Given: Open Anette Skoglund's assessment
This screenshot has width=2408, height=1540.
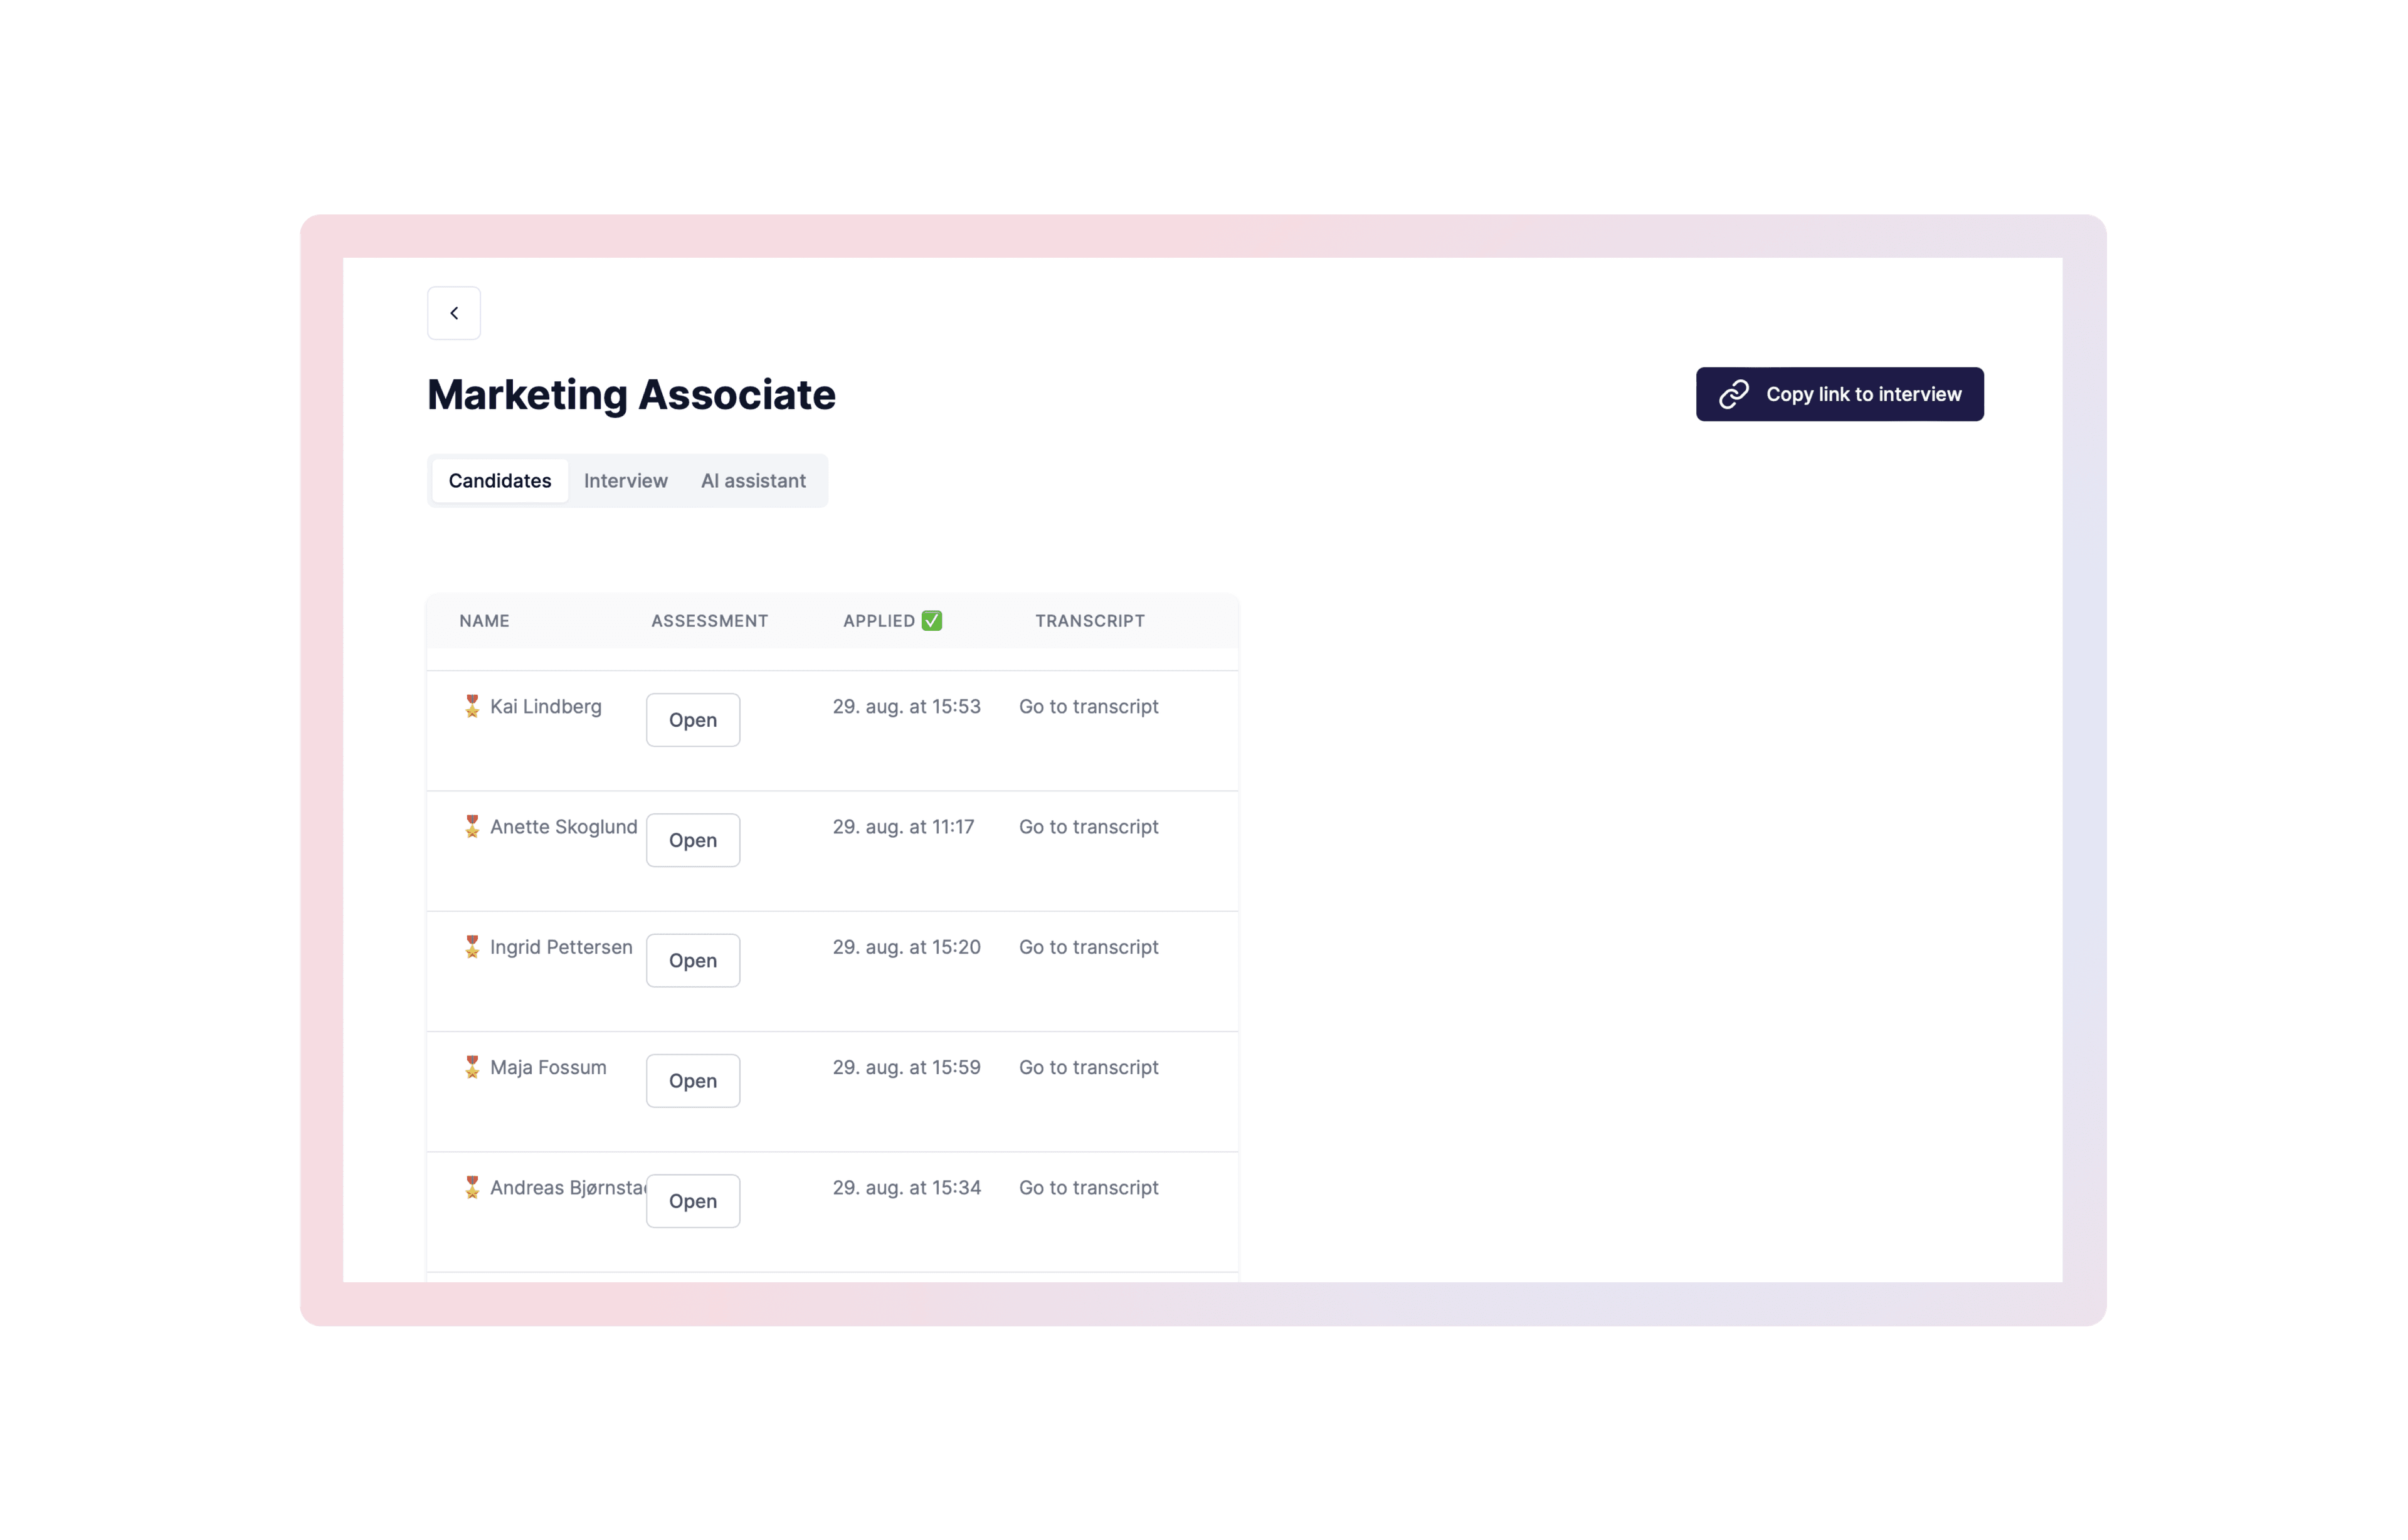Looking at the screenshot, I should click(x=692, y=840).
